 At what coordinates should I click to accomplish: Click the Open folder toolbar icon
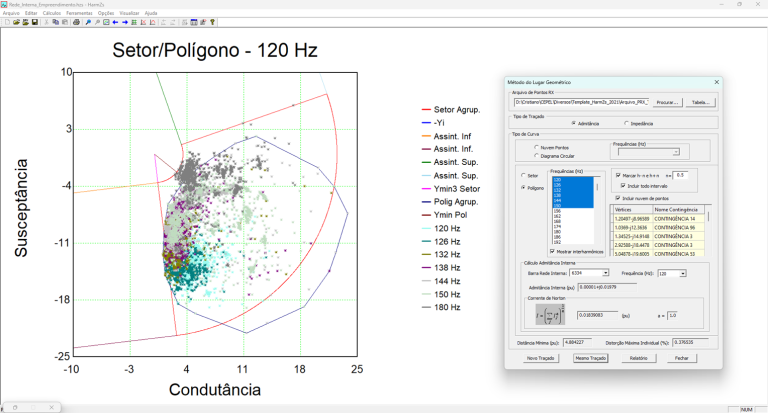(x=15, y=21)
